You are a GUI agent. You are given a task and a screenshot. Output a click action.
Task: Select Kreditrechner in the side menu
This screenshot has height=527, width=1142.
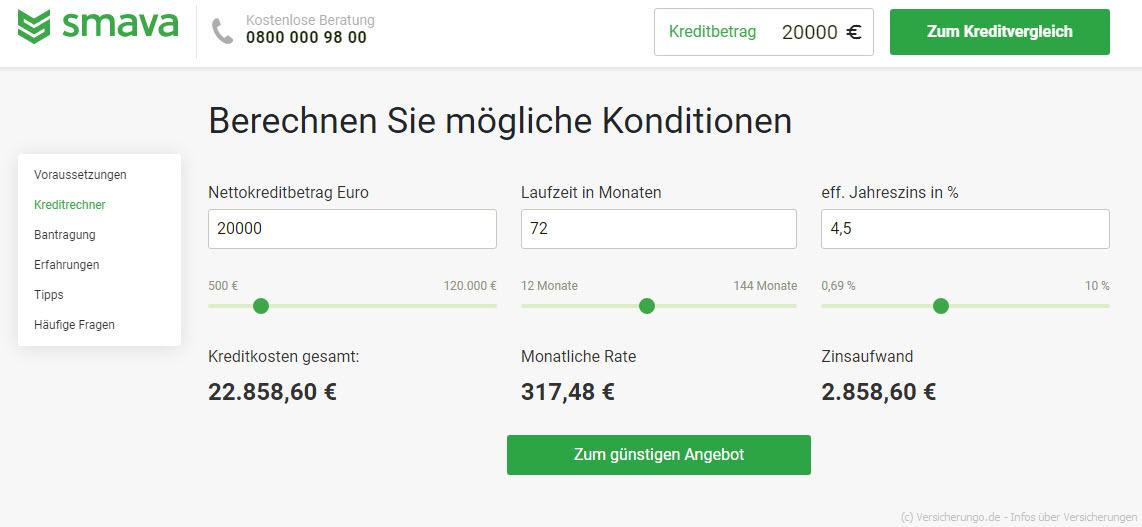[70, 205]
